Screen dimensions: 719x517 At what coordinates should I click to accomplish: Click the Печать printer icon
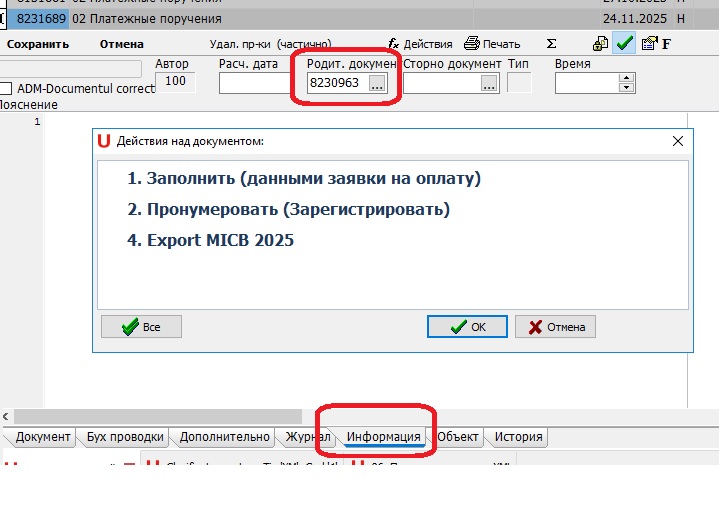471,44
